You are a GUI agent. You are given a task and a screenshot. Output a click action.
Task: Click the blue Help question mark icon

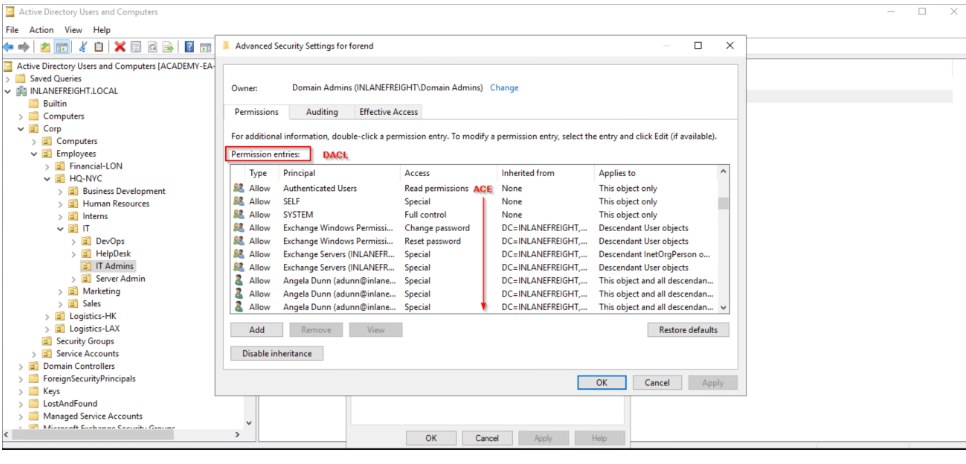(x=189, y=47)
